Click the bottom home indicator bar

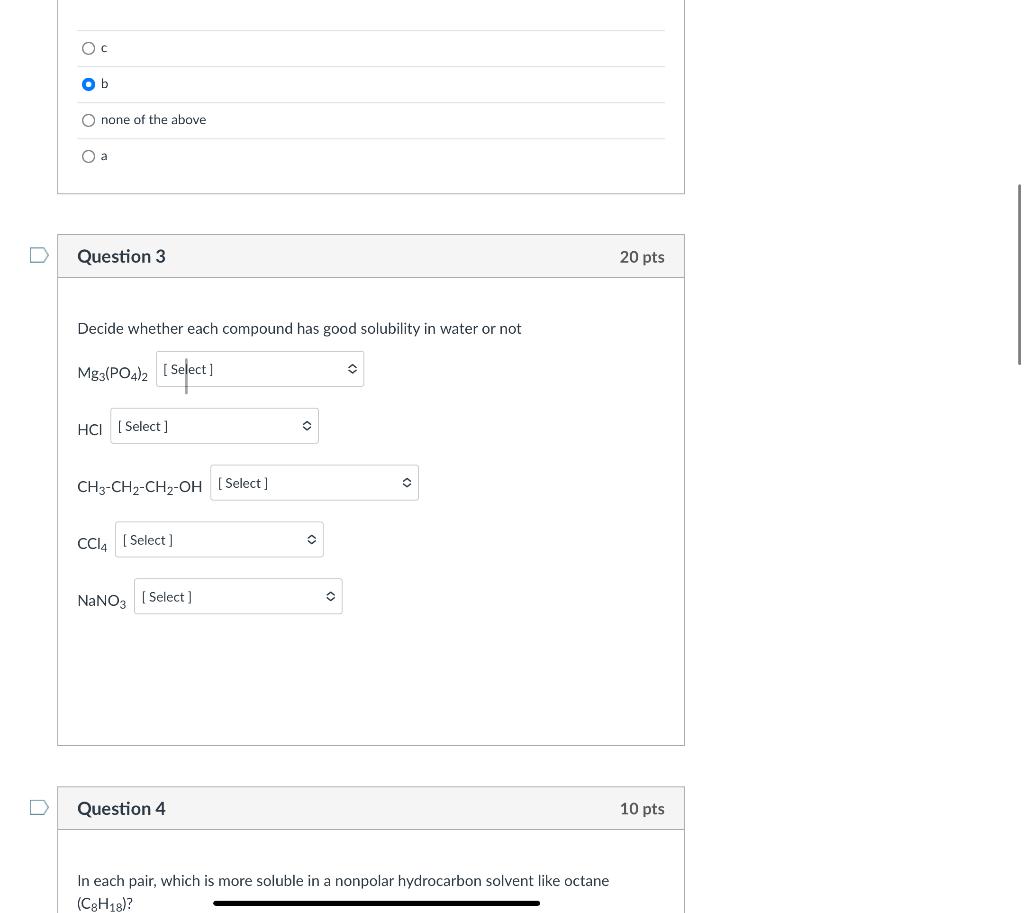(376, 903)
